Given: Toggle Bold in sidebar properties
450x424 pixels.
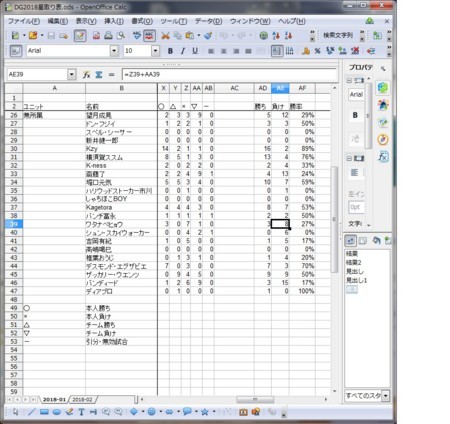Looking at the screenshot, I should [355, 115].
